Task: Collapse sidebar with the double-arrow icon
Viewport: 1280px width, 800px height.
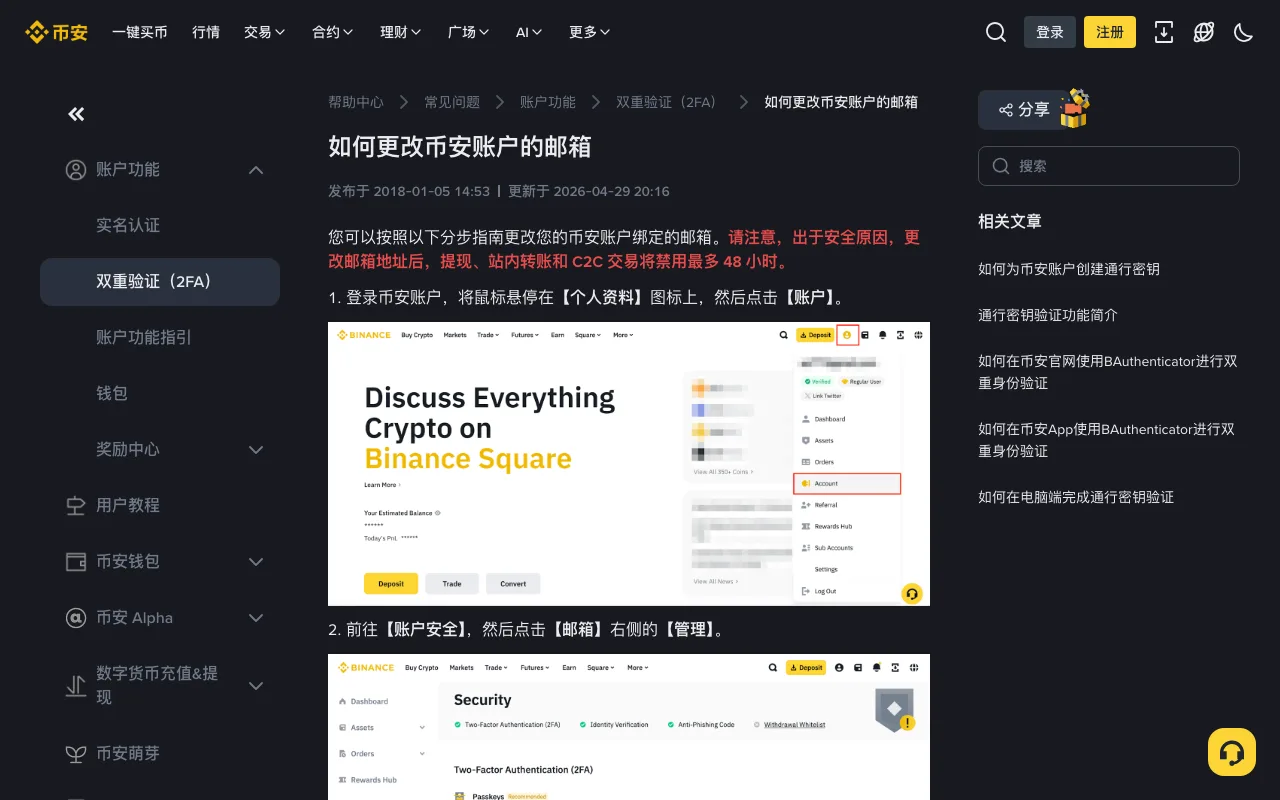Action: [76, 114]
